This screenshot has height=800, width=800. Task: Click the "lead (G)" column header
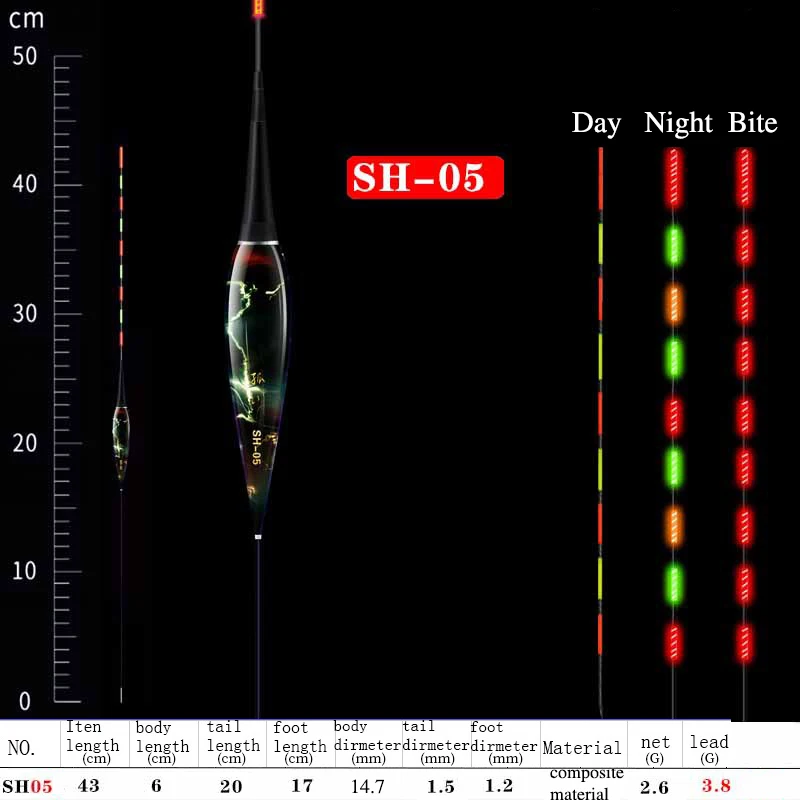click(709, 748)
